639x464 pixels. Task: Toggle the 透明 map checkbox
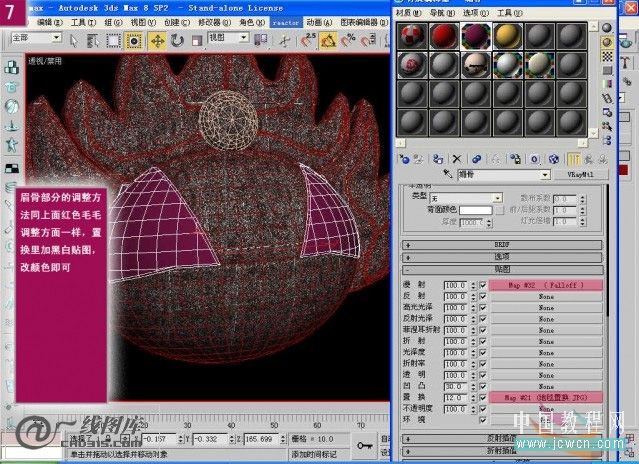[x=483, y=375]
